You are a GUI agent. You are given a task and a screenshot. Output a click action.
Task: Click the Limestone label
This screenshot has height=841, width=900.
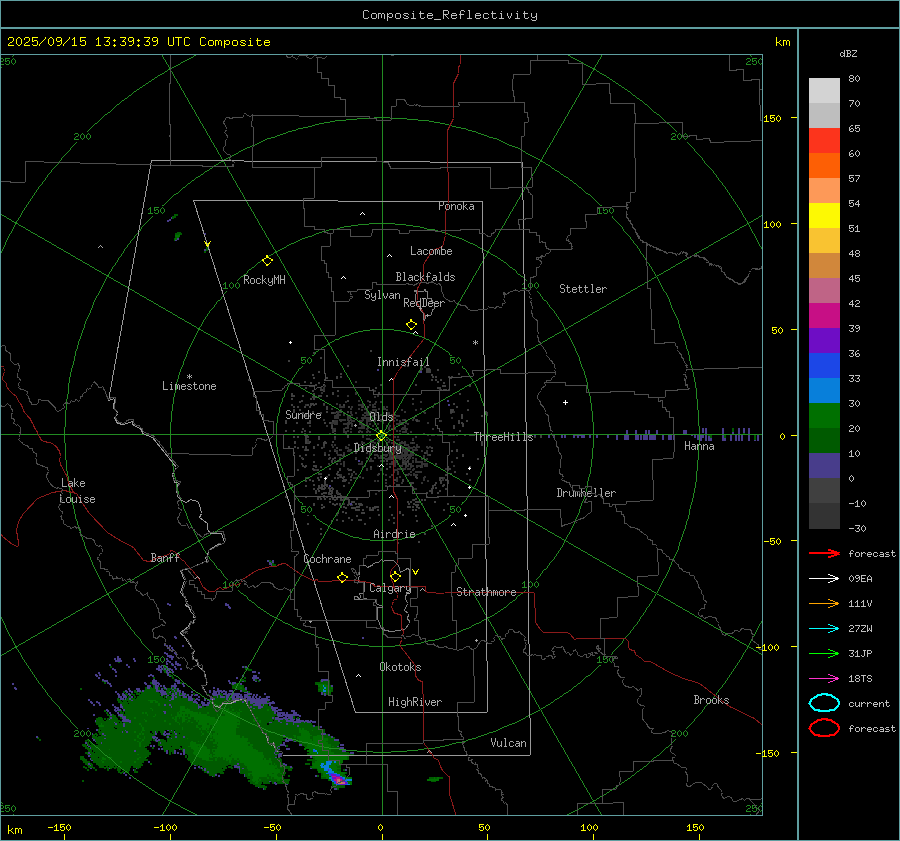tap(189, 386)
